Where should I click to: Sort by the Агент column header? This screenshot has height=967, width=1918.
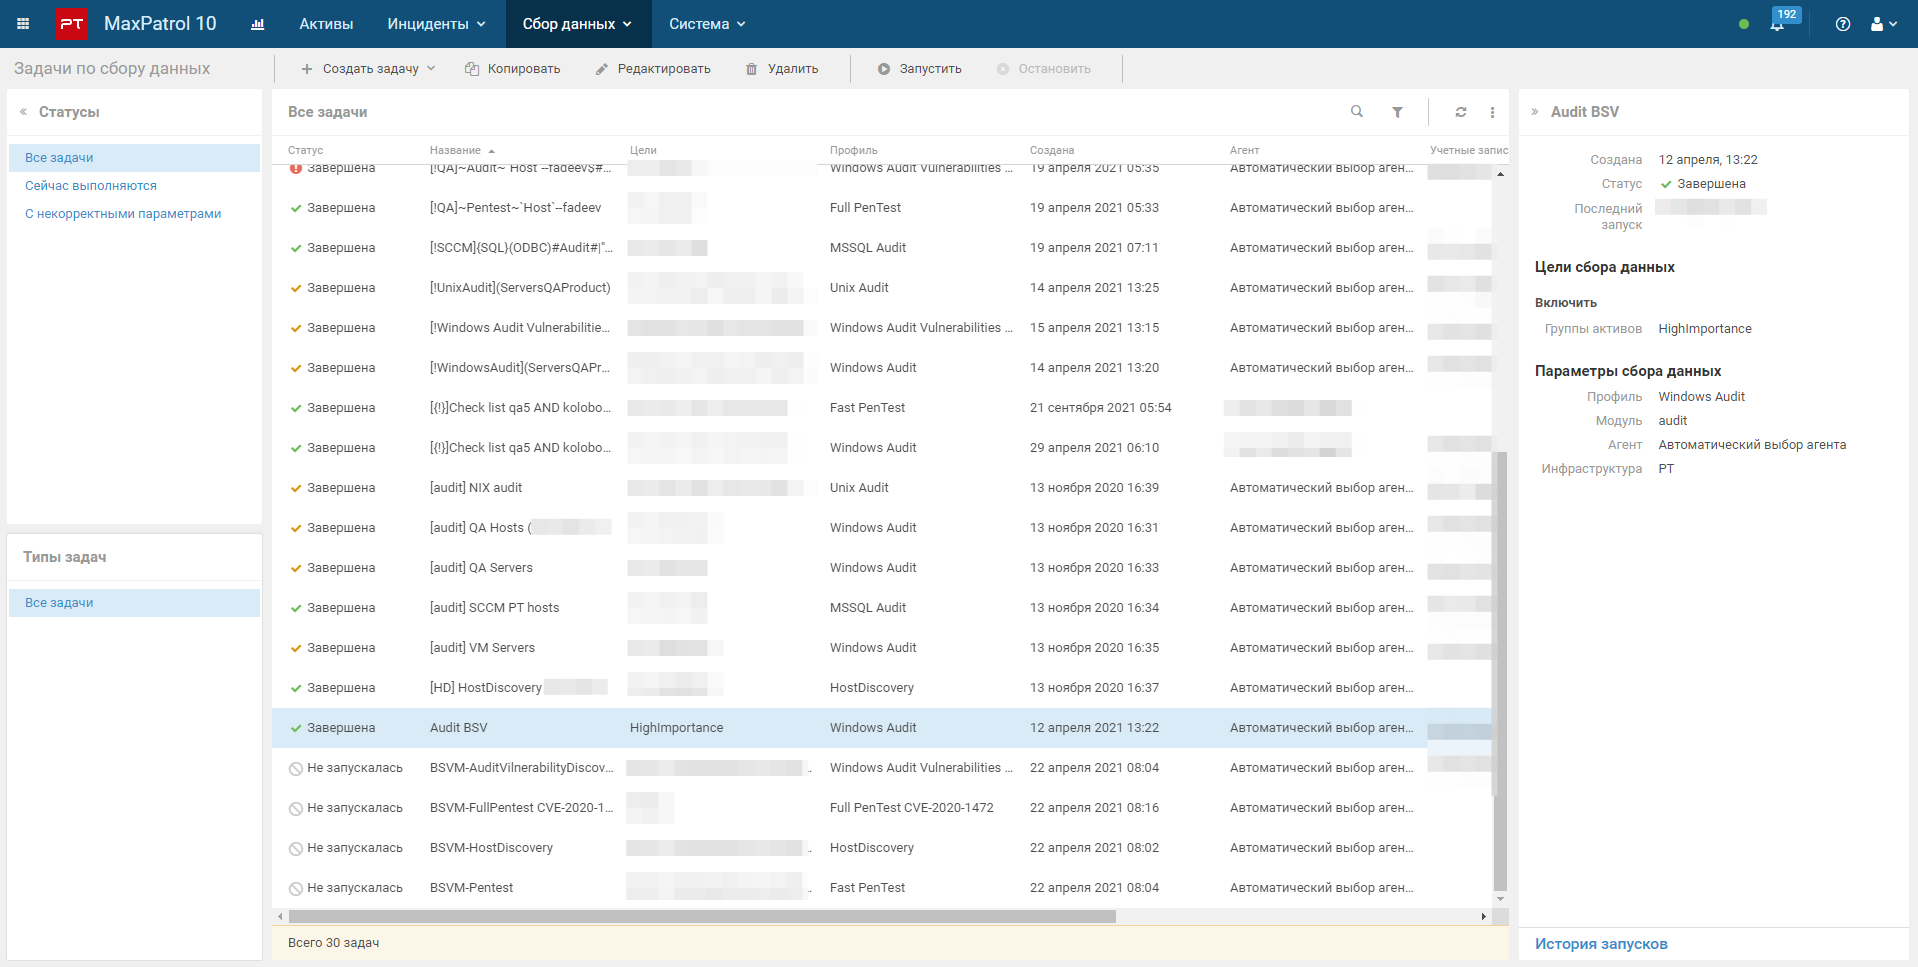click(1244, 150)
